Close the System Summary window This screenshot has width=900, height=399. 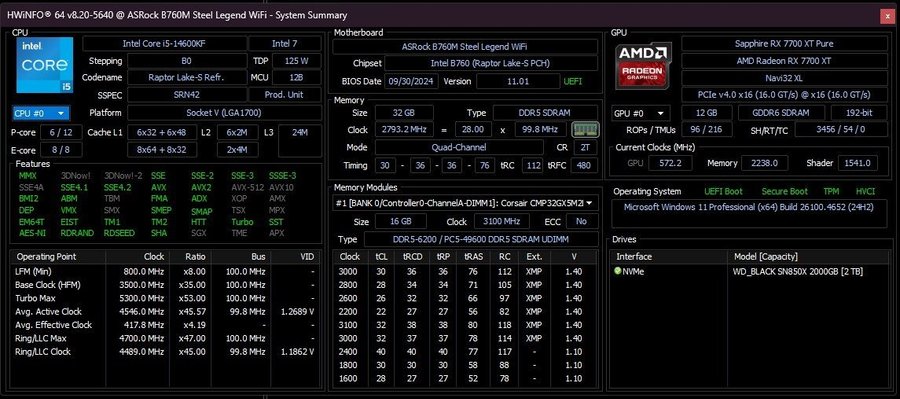coord(888,16)
